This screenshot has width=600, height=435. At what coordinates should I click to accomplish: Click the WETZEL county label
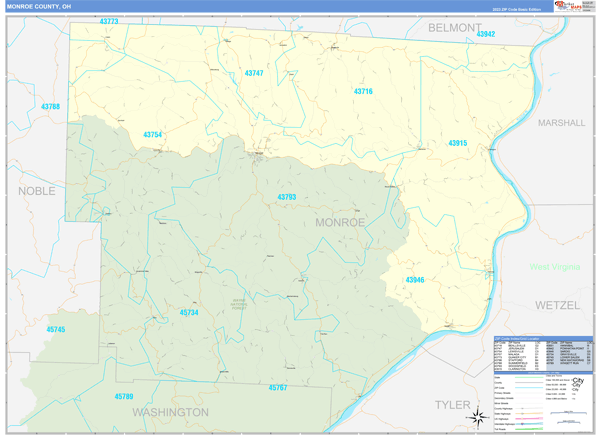pyautogui.click(x=557, y=303)
